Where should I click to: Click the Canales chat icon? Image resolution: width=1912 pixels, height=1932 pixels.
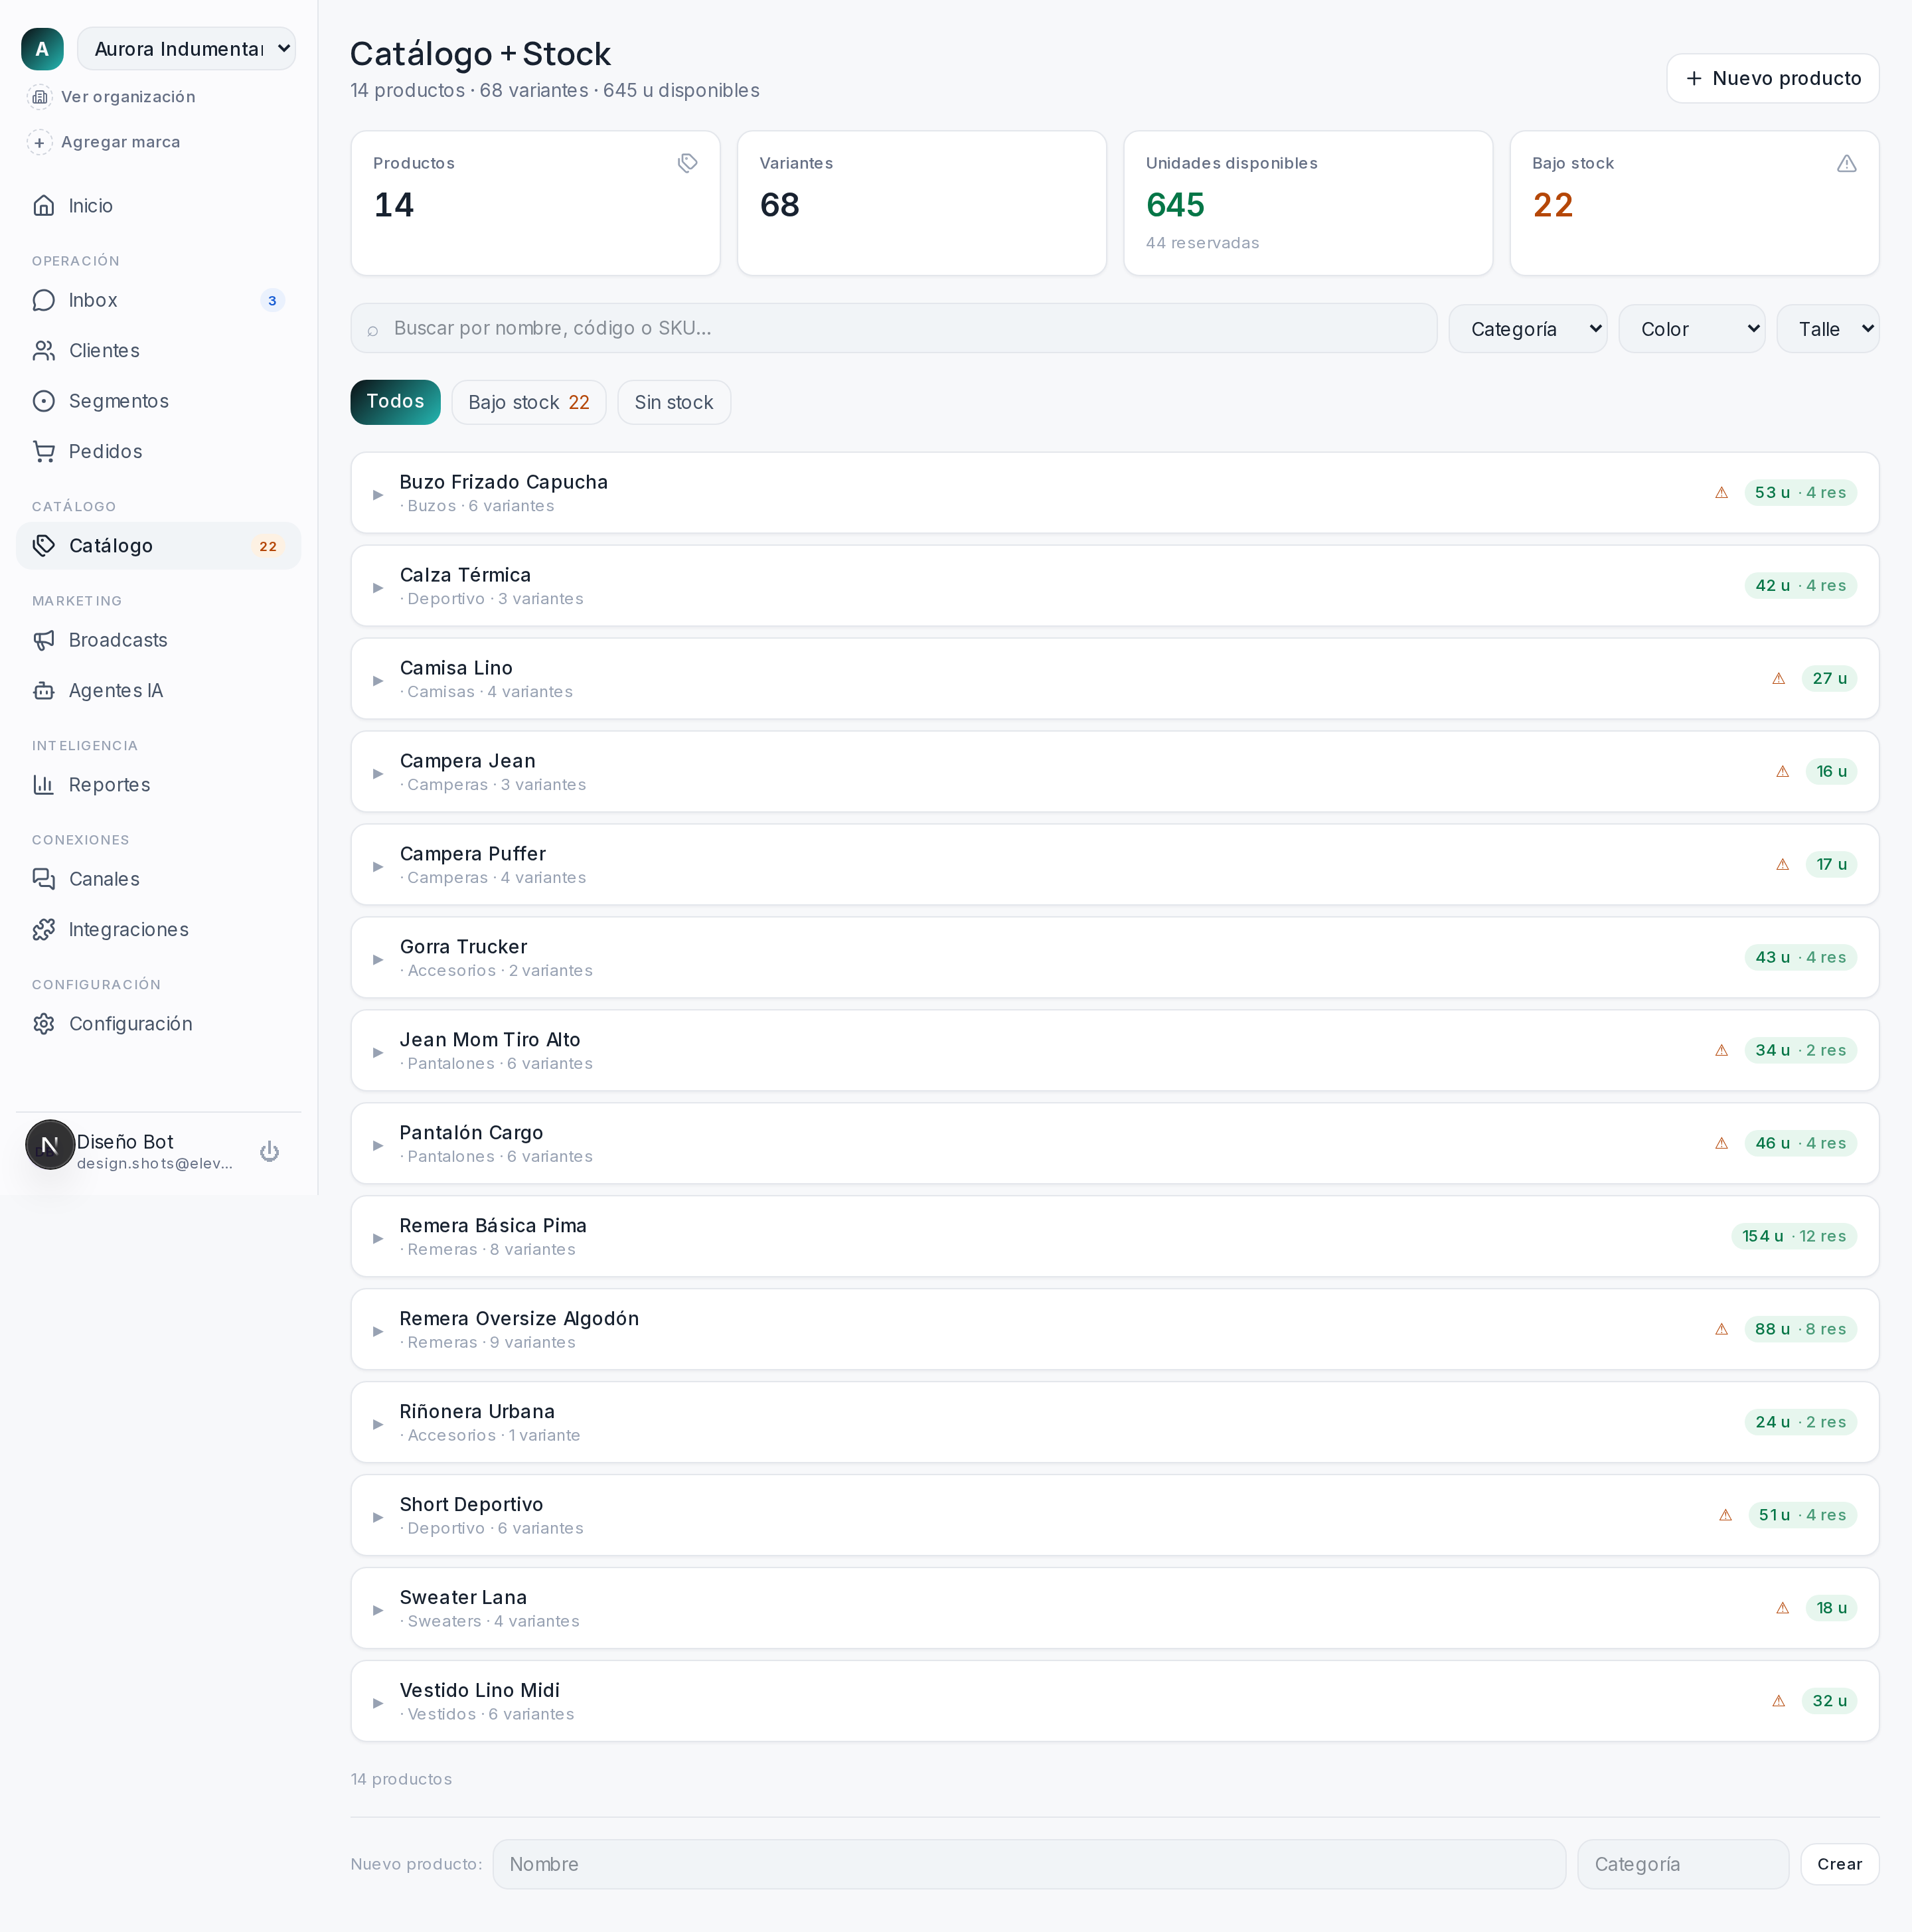[x=44, y=879]
